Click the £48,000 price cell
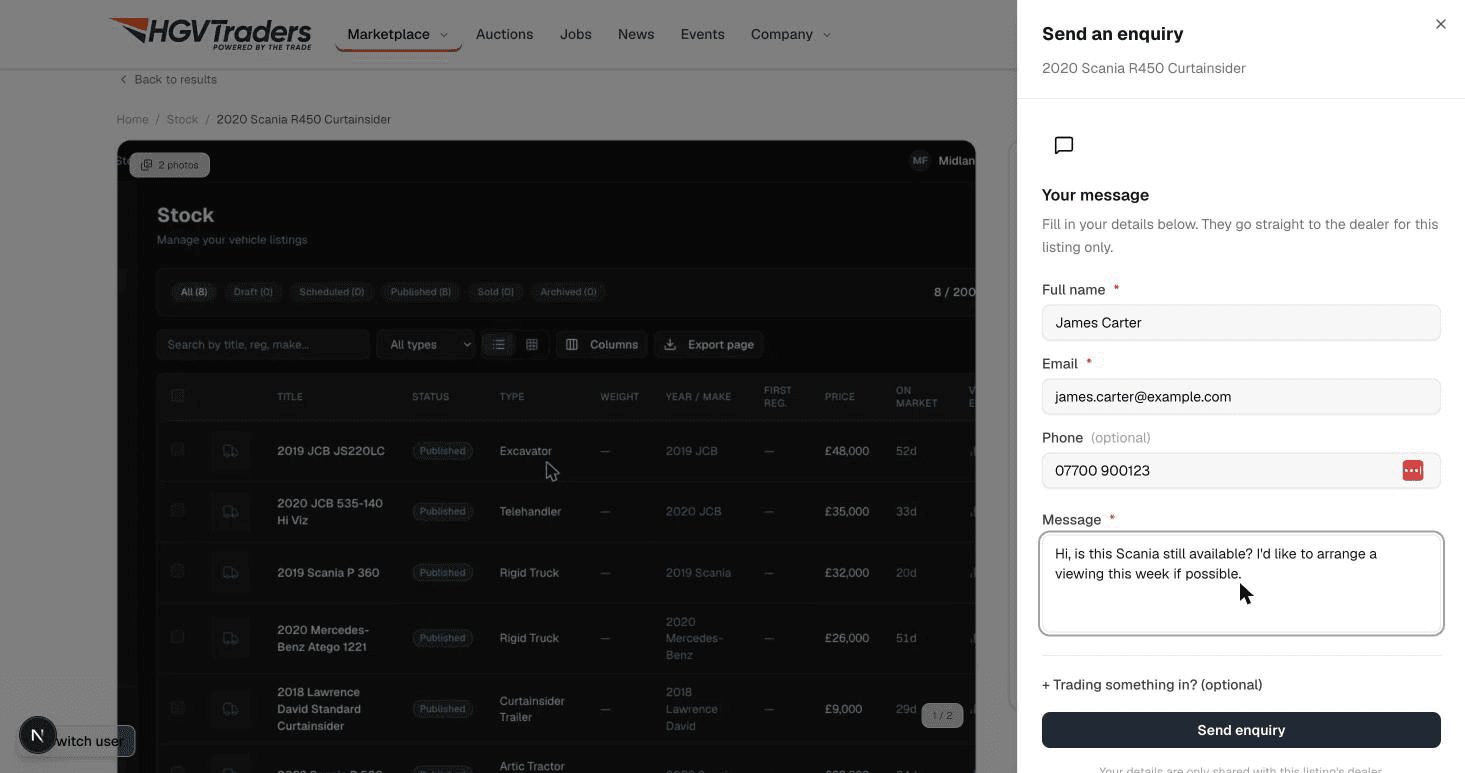 click(847, 451)
